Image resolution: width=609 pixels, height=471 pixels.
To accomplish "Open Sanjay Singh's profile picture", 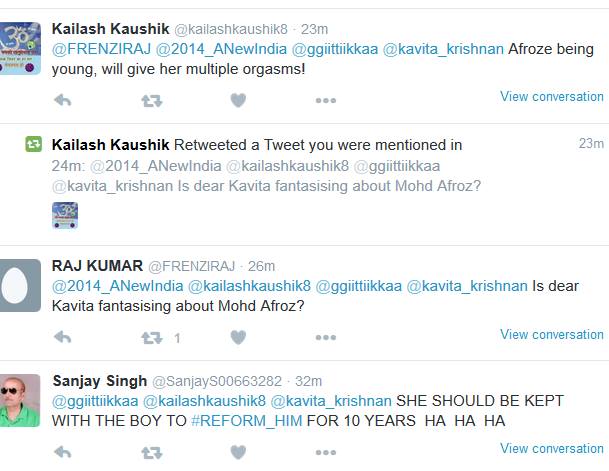I will (20, 399).
